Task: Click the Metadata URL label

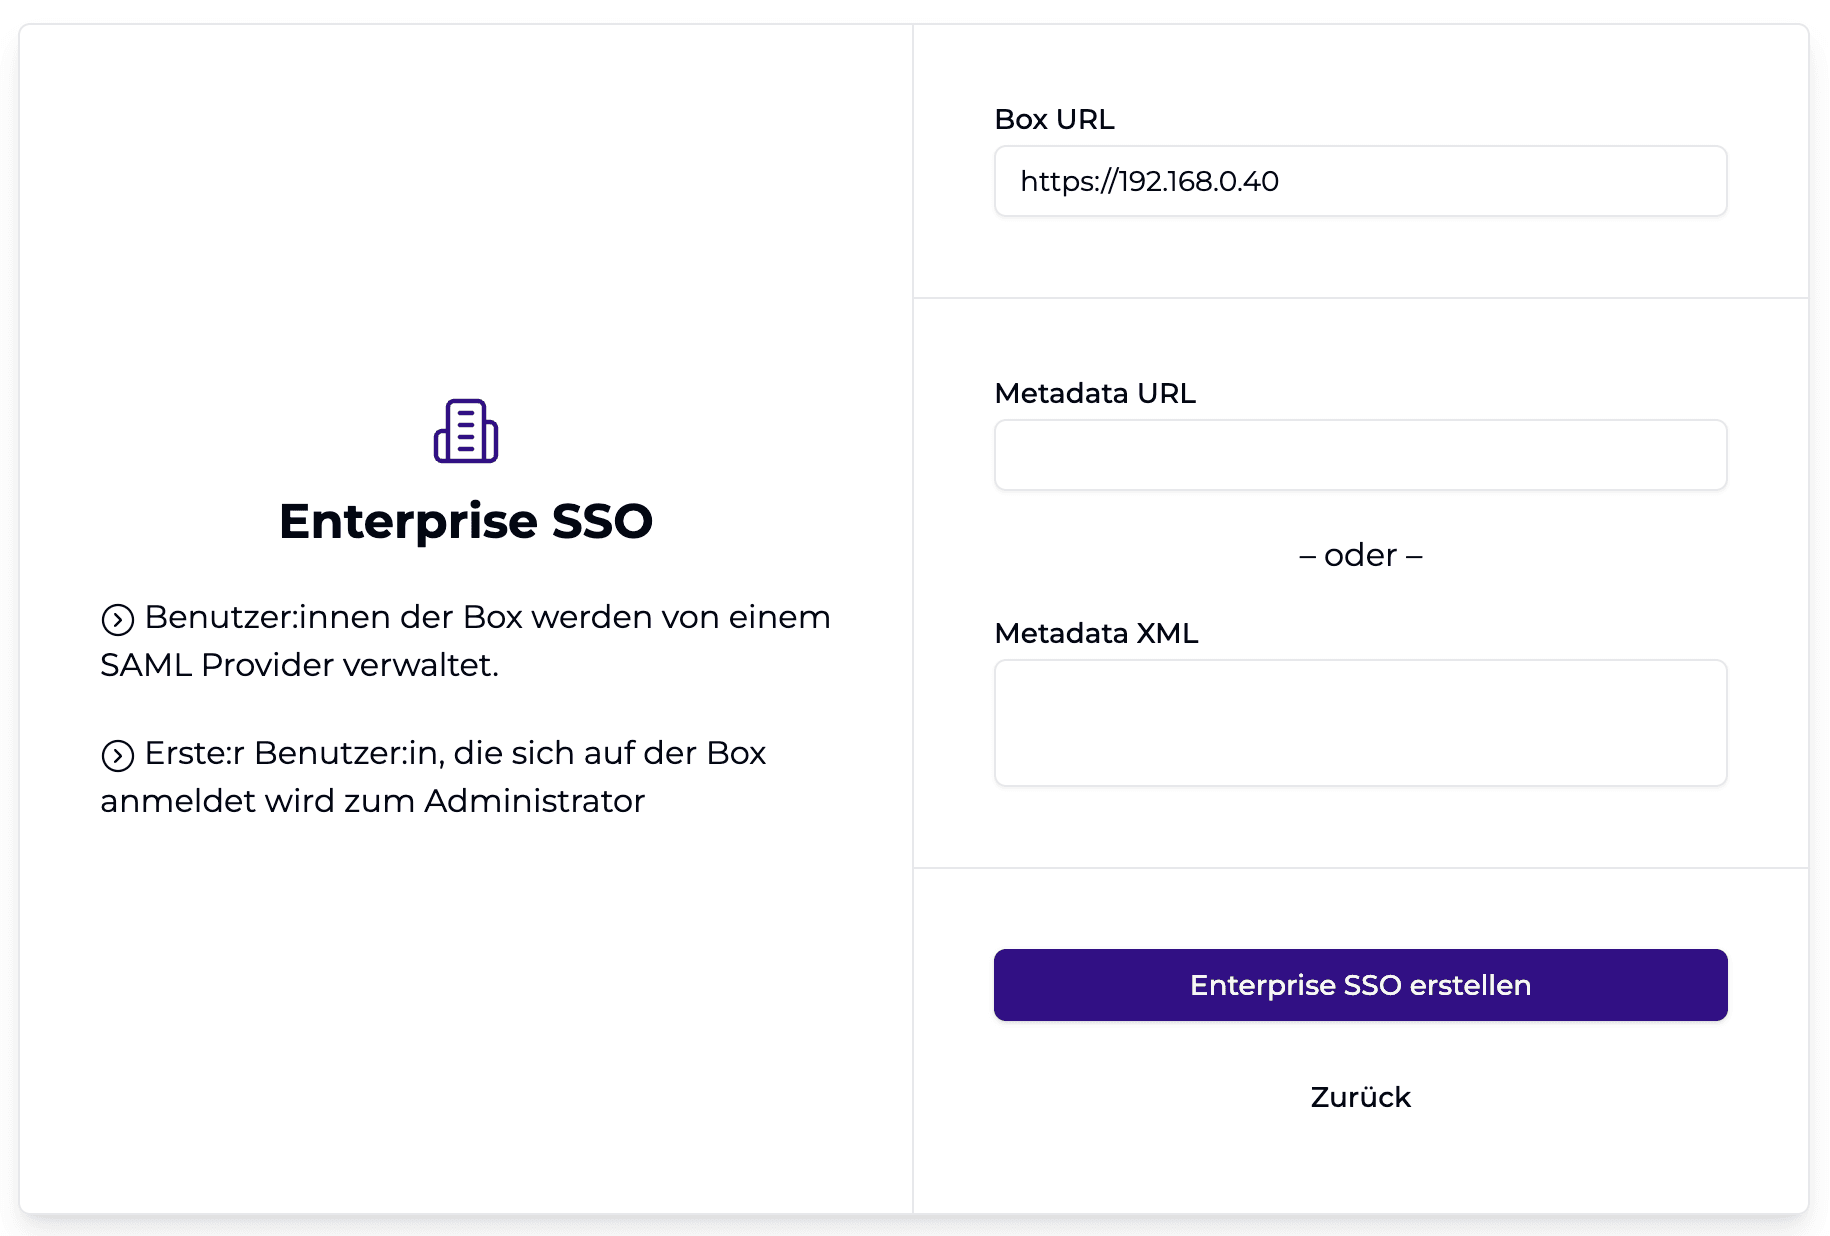Action: tap(1095, 393)
